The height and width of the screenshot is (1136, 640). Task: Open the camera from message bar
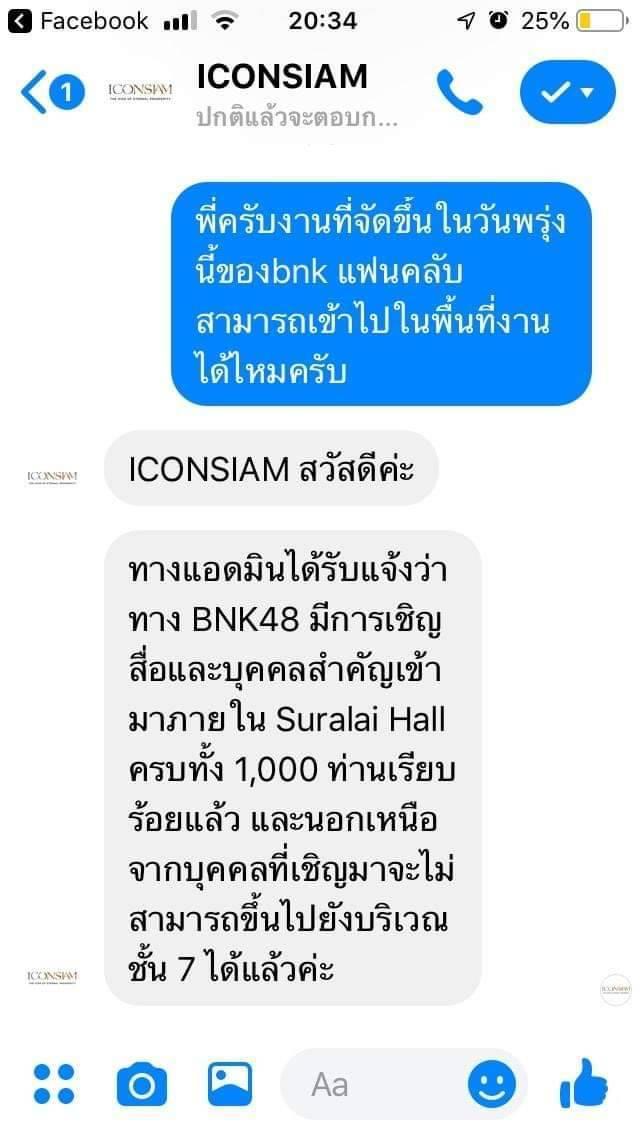142,1084
